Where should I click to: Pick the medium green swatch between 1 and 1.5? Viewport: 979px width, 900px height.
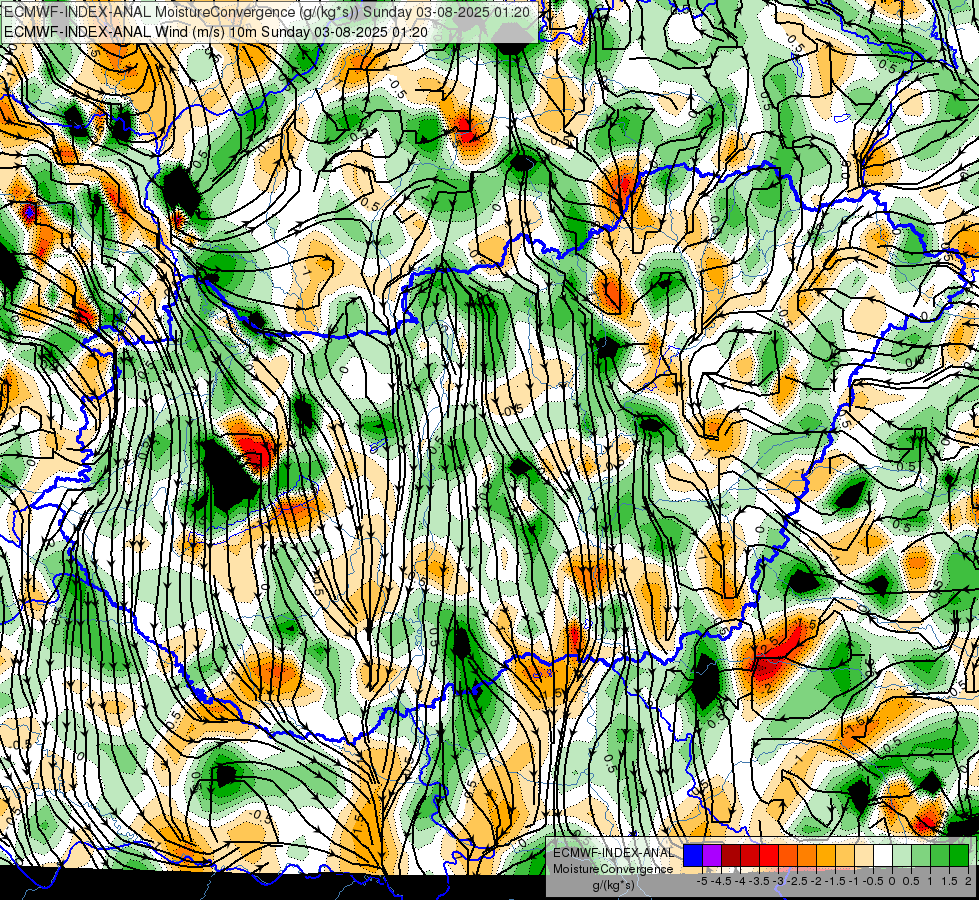click(x=940, y=856)
